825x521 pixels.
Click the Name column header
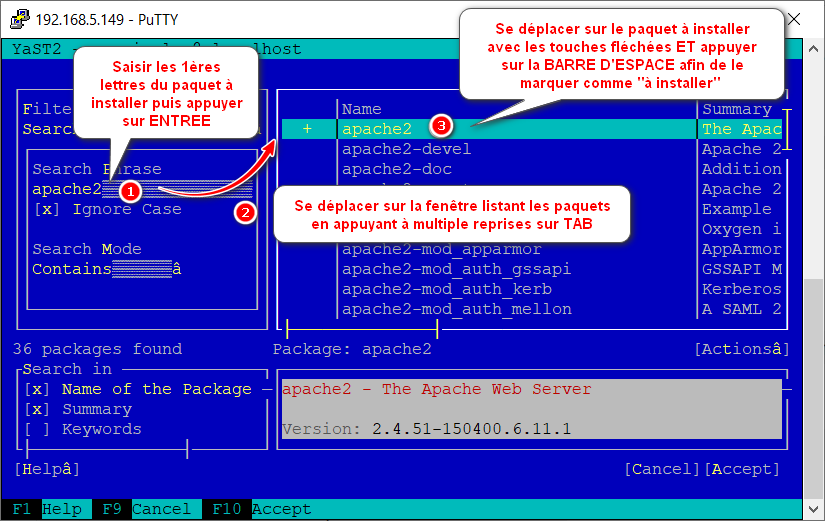[x=361, y=109]
